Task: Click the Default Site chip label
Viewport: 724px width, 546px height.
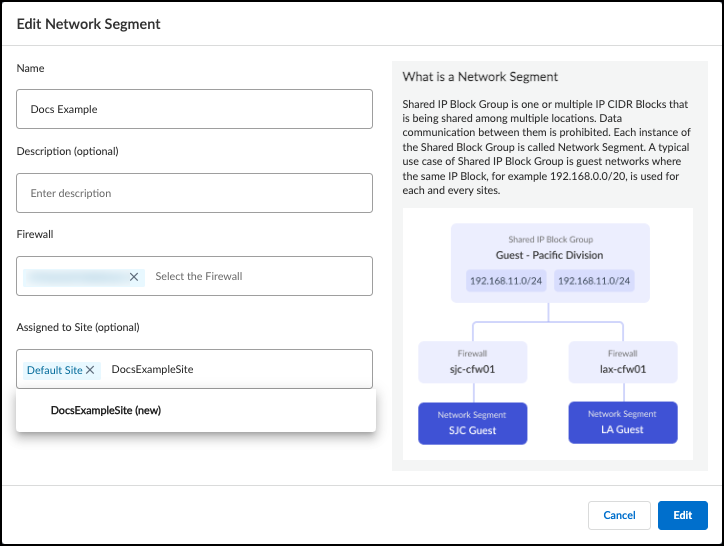Action: 54,370
